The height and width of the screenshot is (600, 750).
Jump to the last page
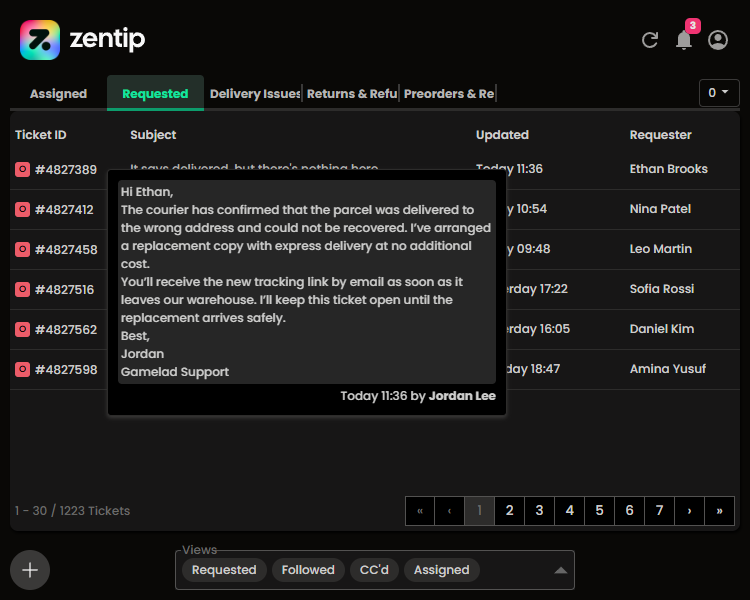click(x=719, y=511)
